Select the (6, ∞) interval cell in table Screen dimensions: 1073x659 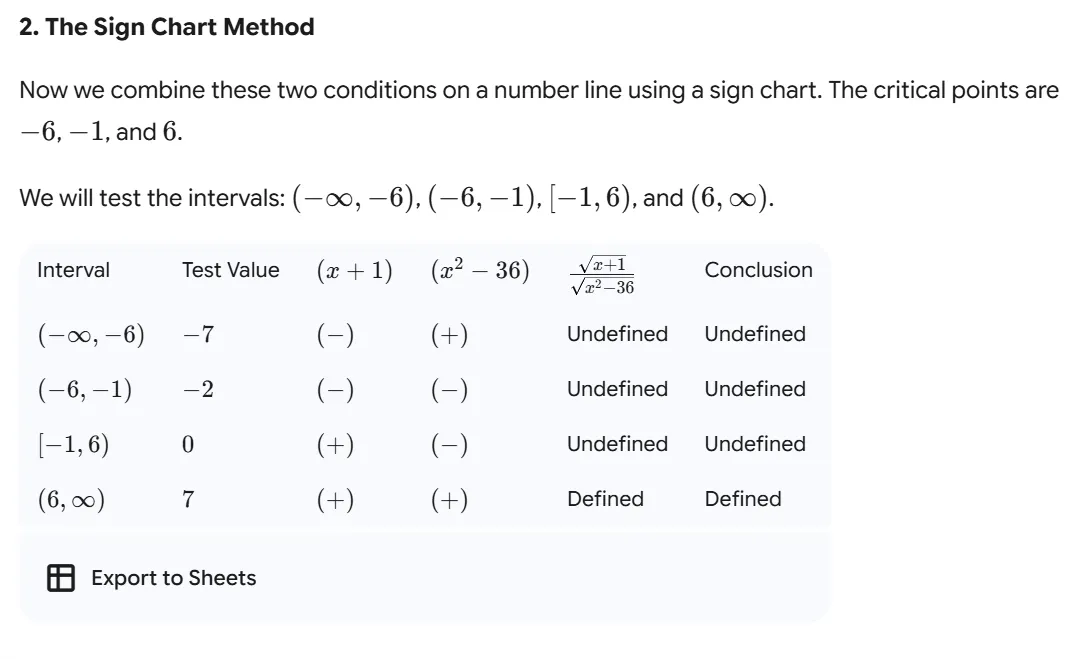coord(70,500)
